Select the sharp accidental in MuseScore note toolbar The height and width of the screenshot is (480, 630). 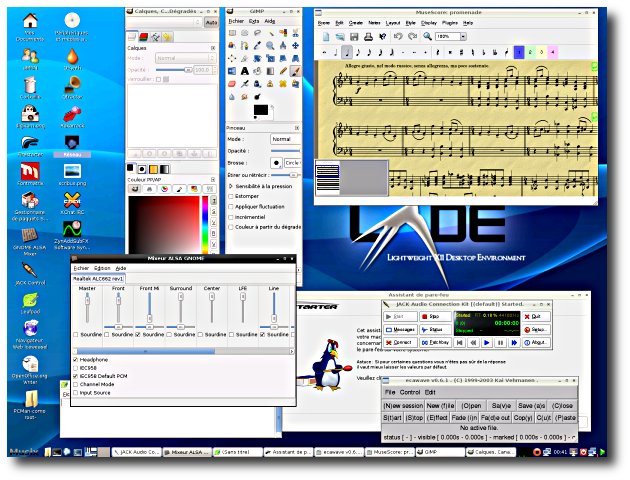point(461,52)
